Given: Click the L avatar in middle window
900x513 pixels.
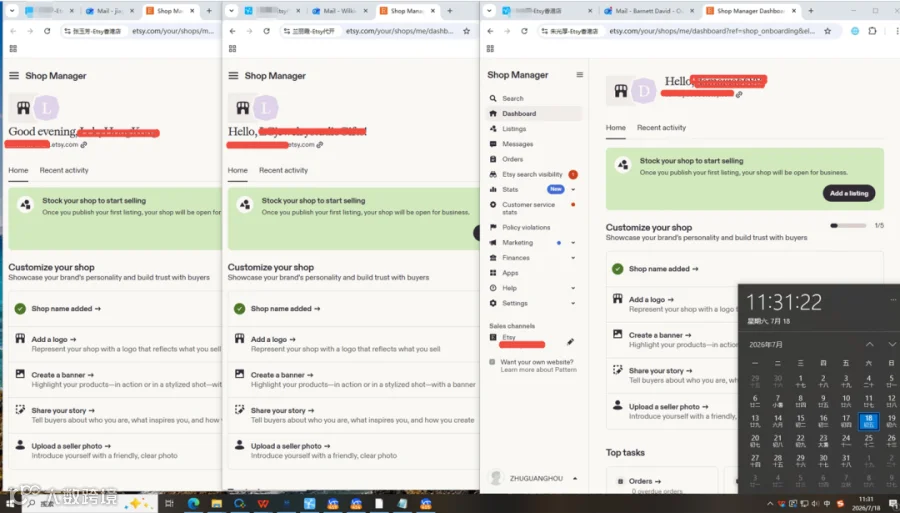Looking at the screenshot, I should pyautogui.click(x=265, y=107).
